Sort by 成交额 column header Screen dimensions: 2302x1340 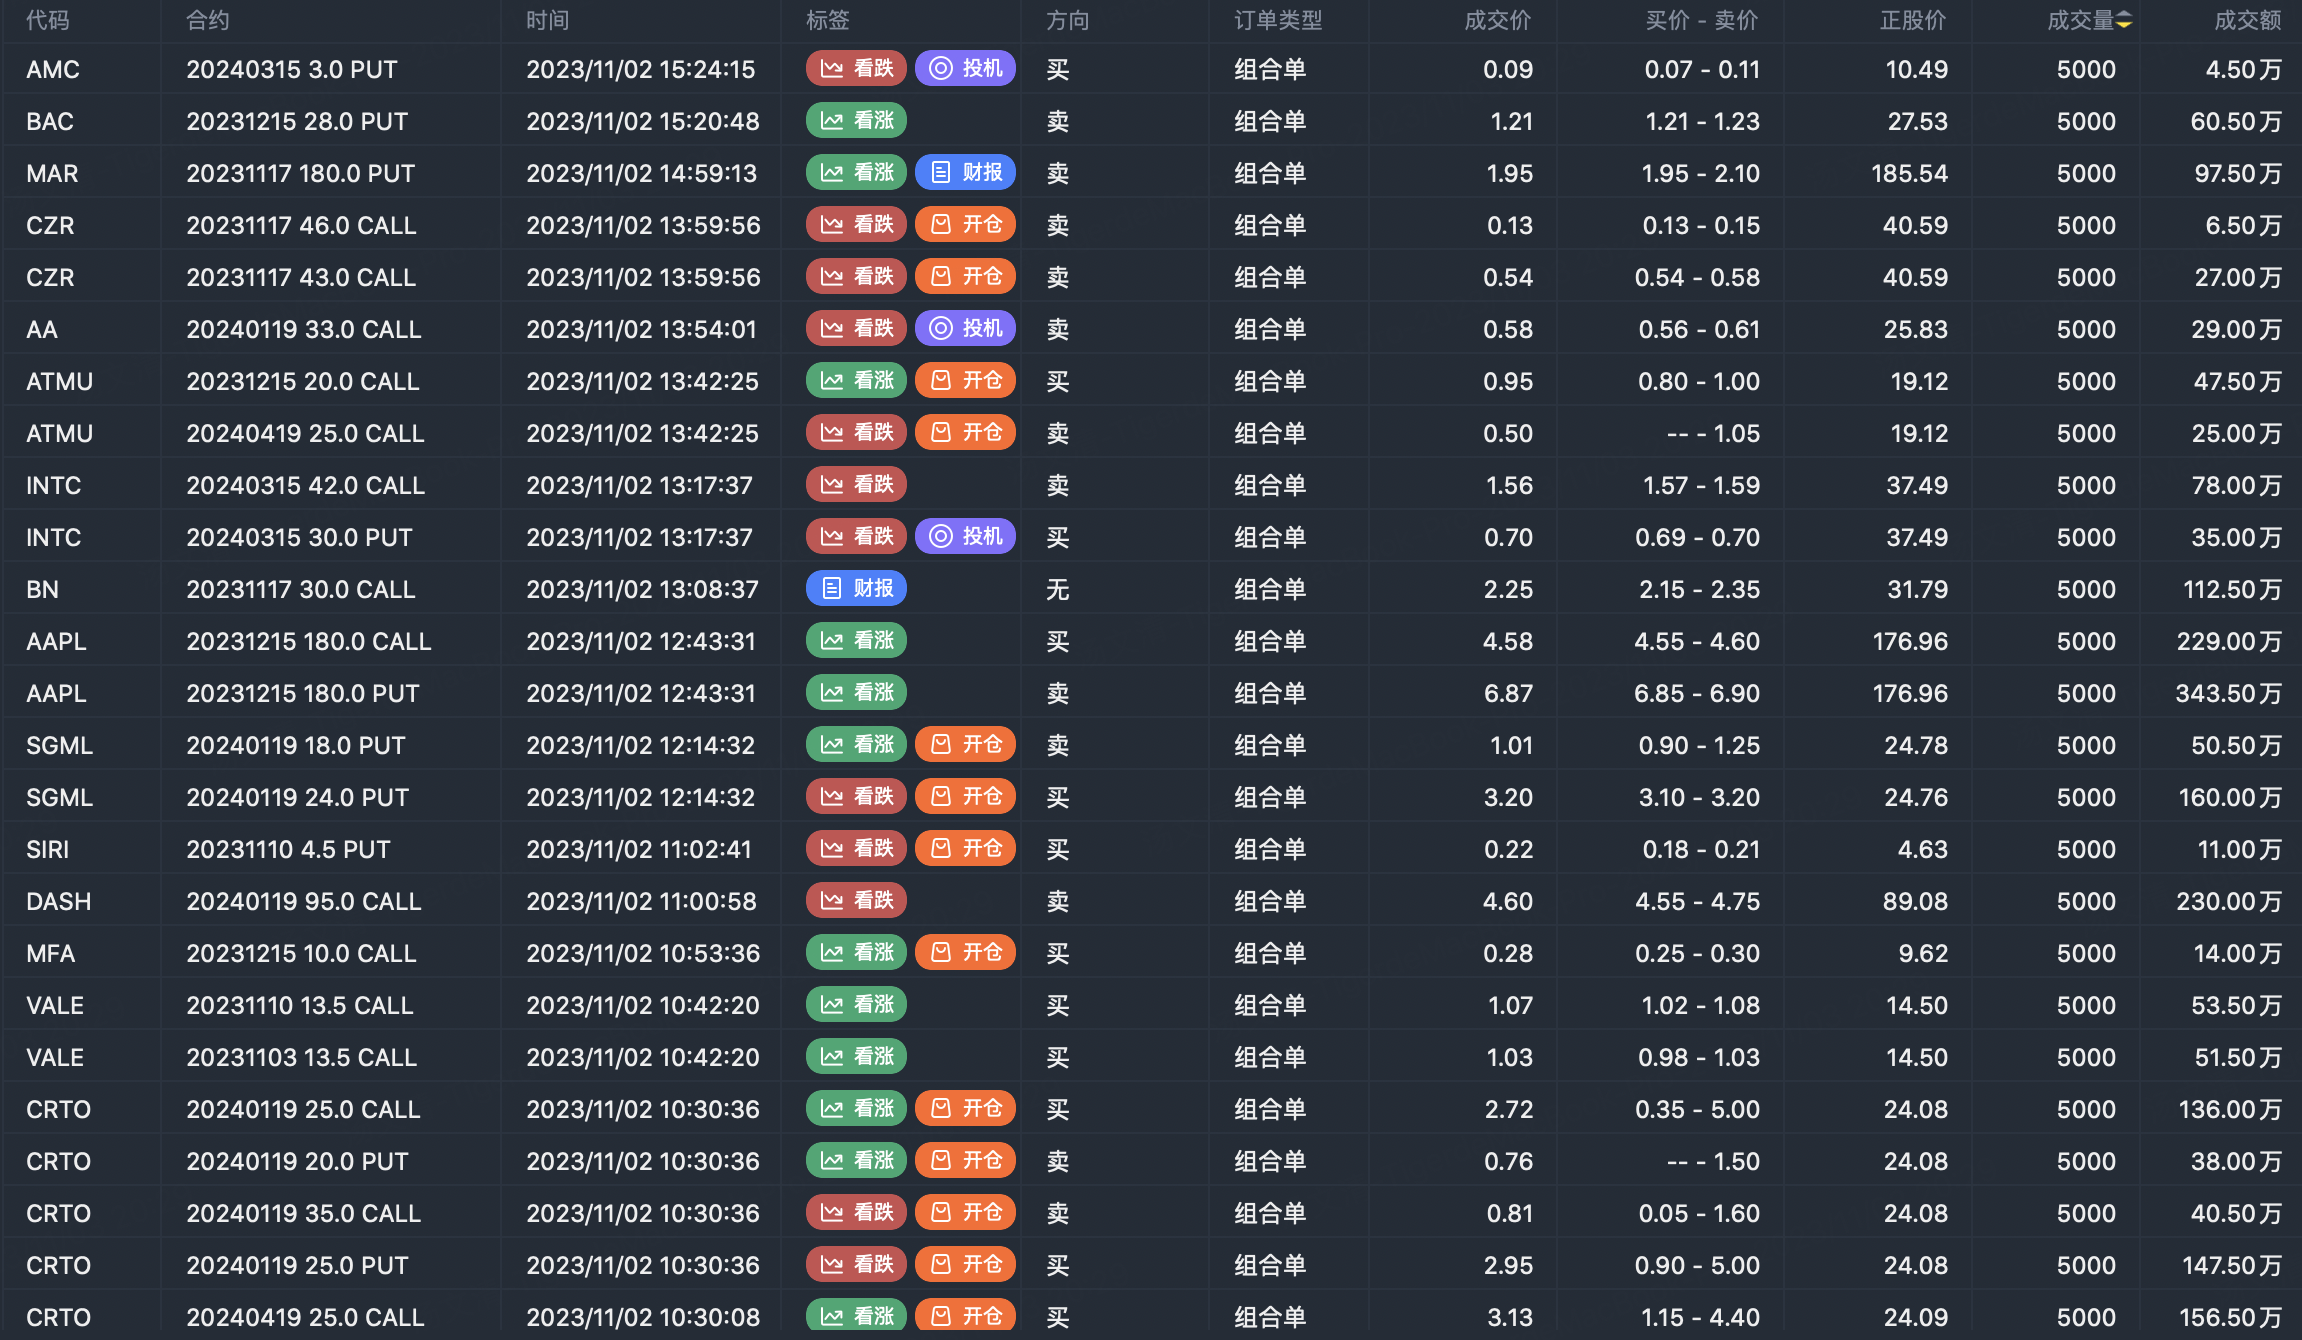2248,20
